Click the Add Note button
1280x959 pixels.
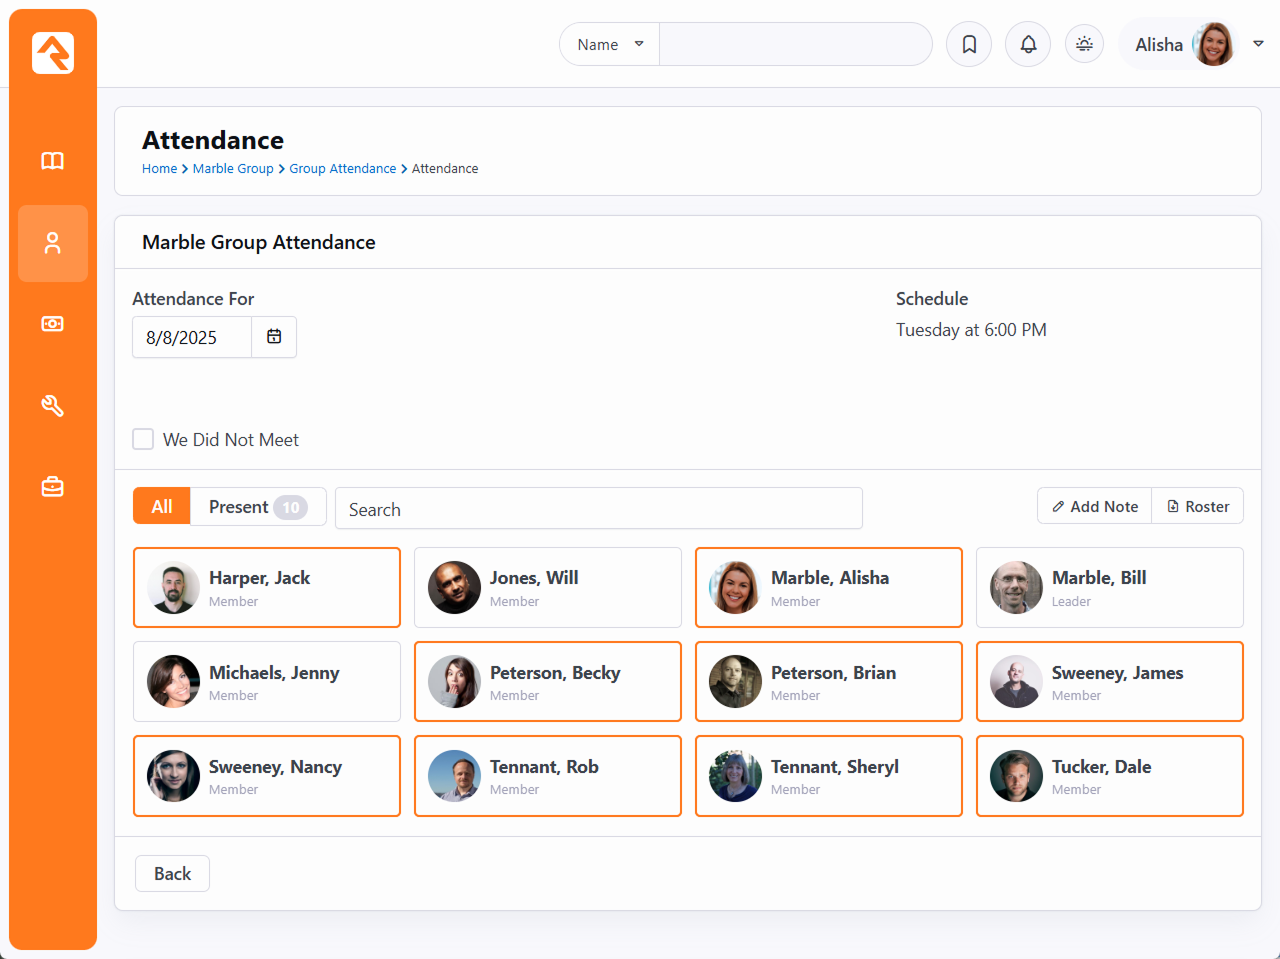point(1094,507)
